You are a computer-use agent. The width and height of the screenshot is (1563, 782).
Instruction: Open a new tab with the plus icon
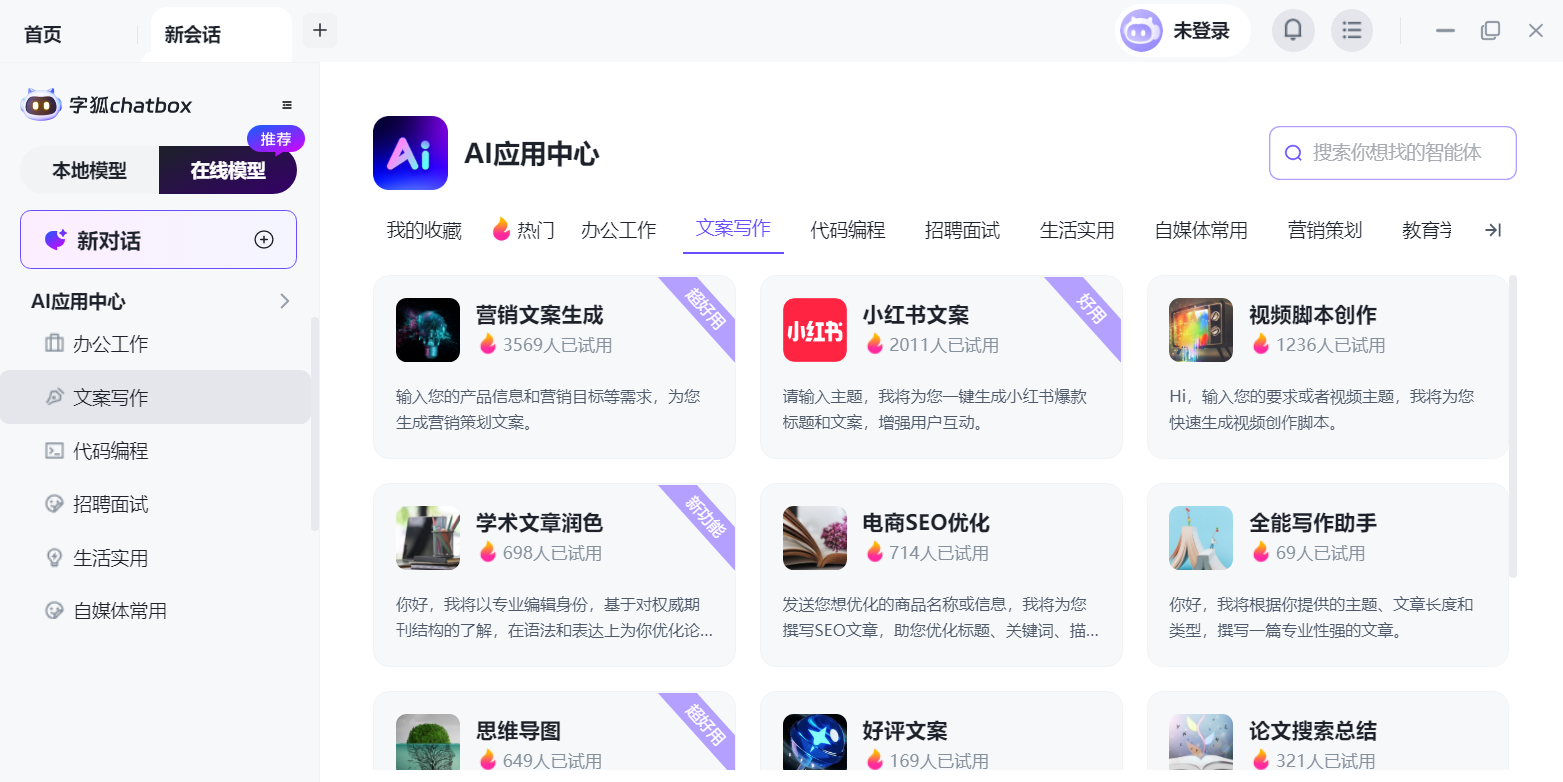[320, 30]
